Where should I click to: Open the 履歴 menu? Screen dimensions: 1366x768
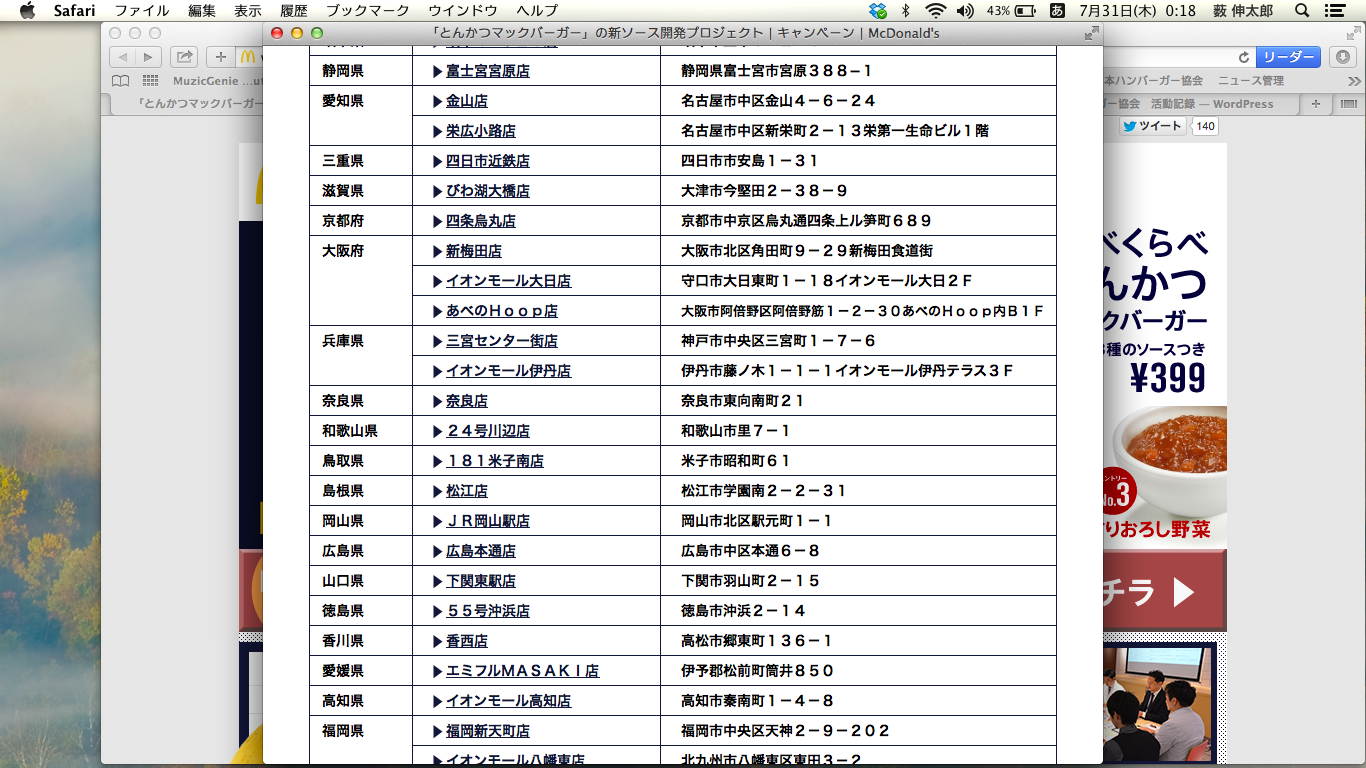(x=294, y=11)
